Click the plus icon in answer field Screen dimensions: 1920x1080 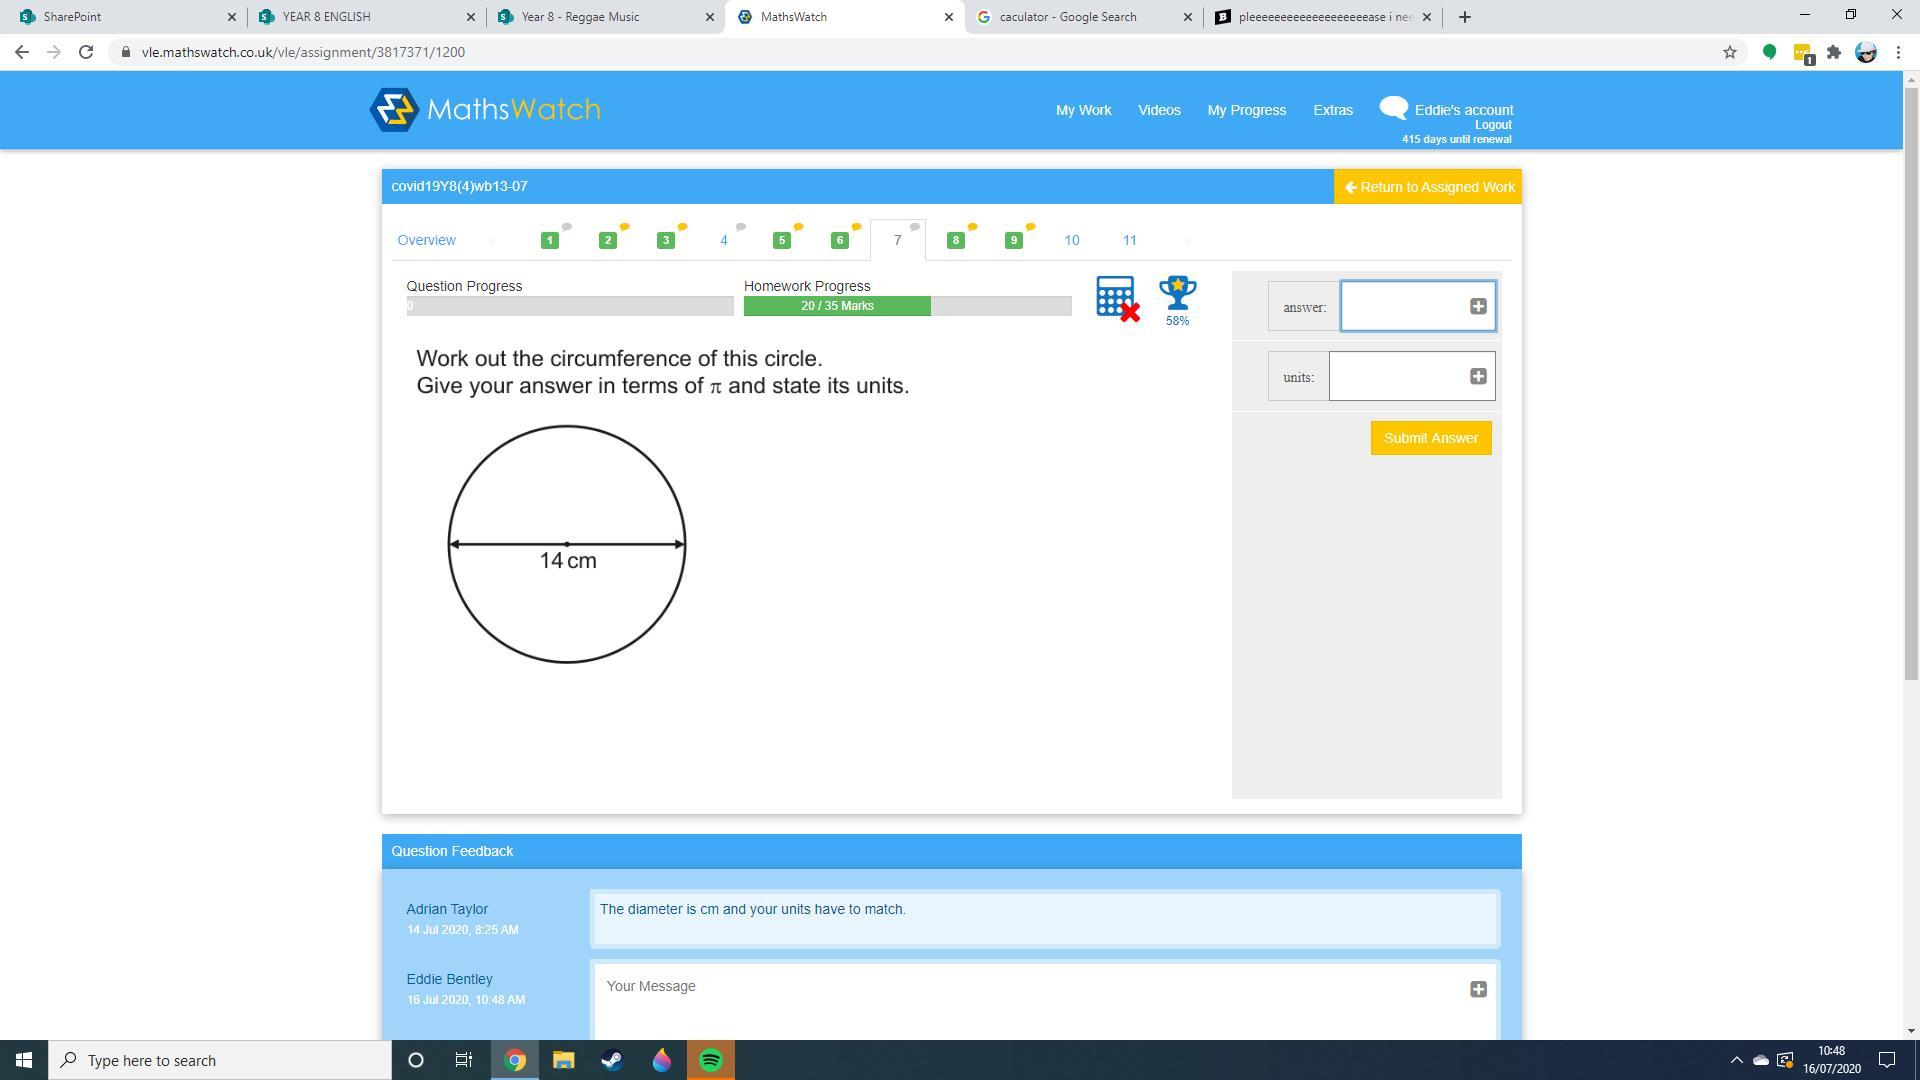pos(1478,307)
